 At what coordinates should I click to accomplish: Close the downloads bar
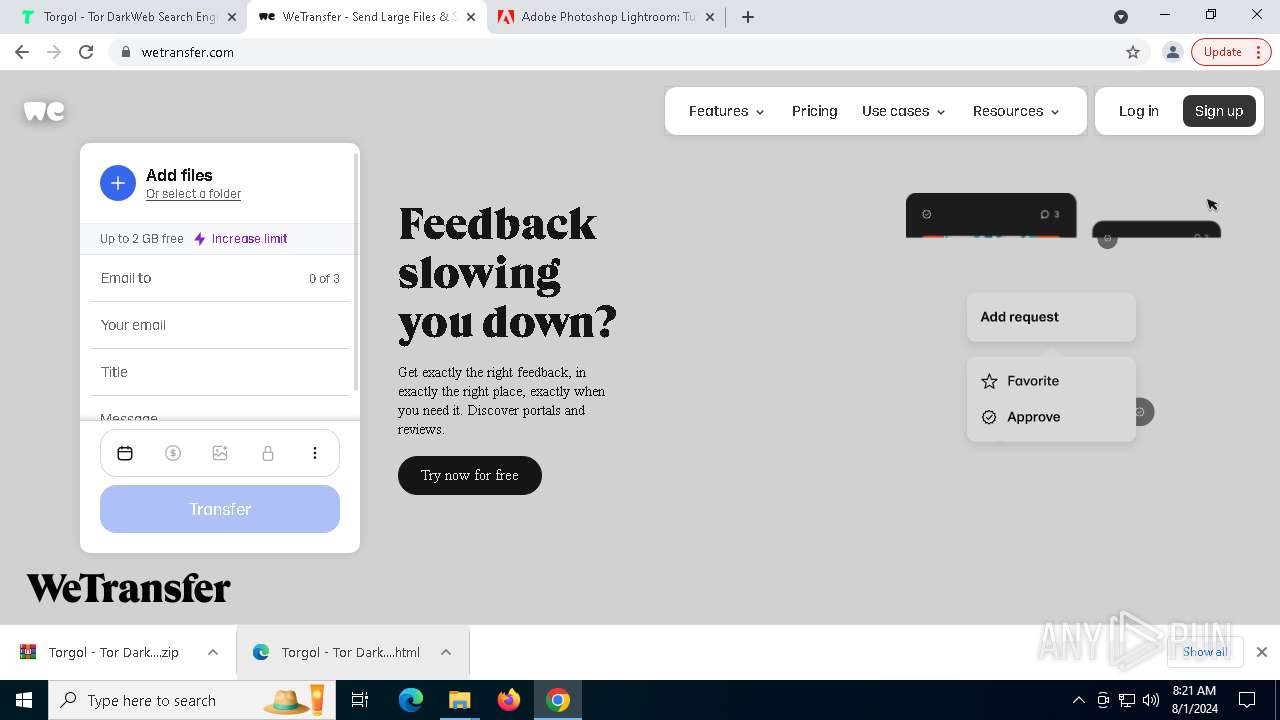1262,652
